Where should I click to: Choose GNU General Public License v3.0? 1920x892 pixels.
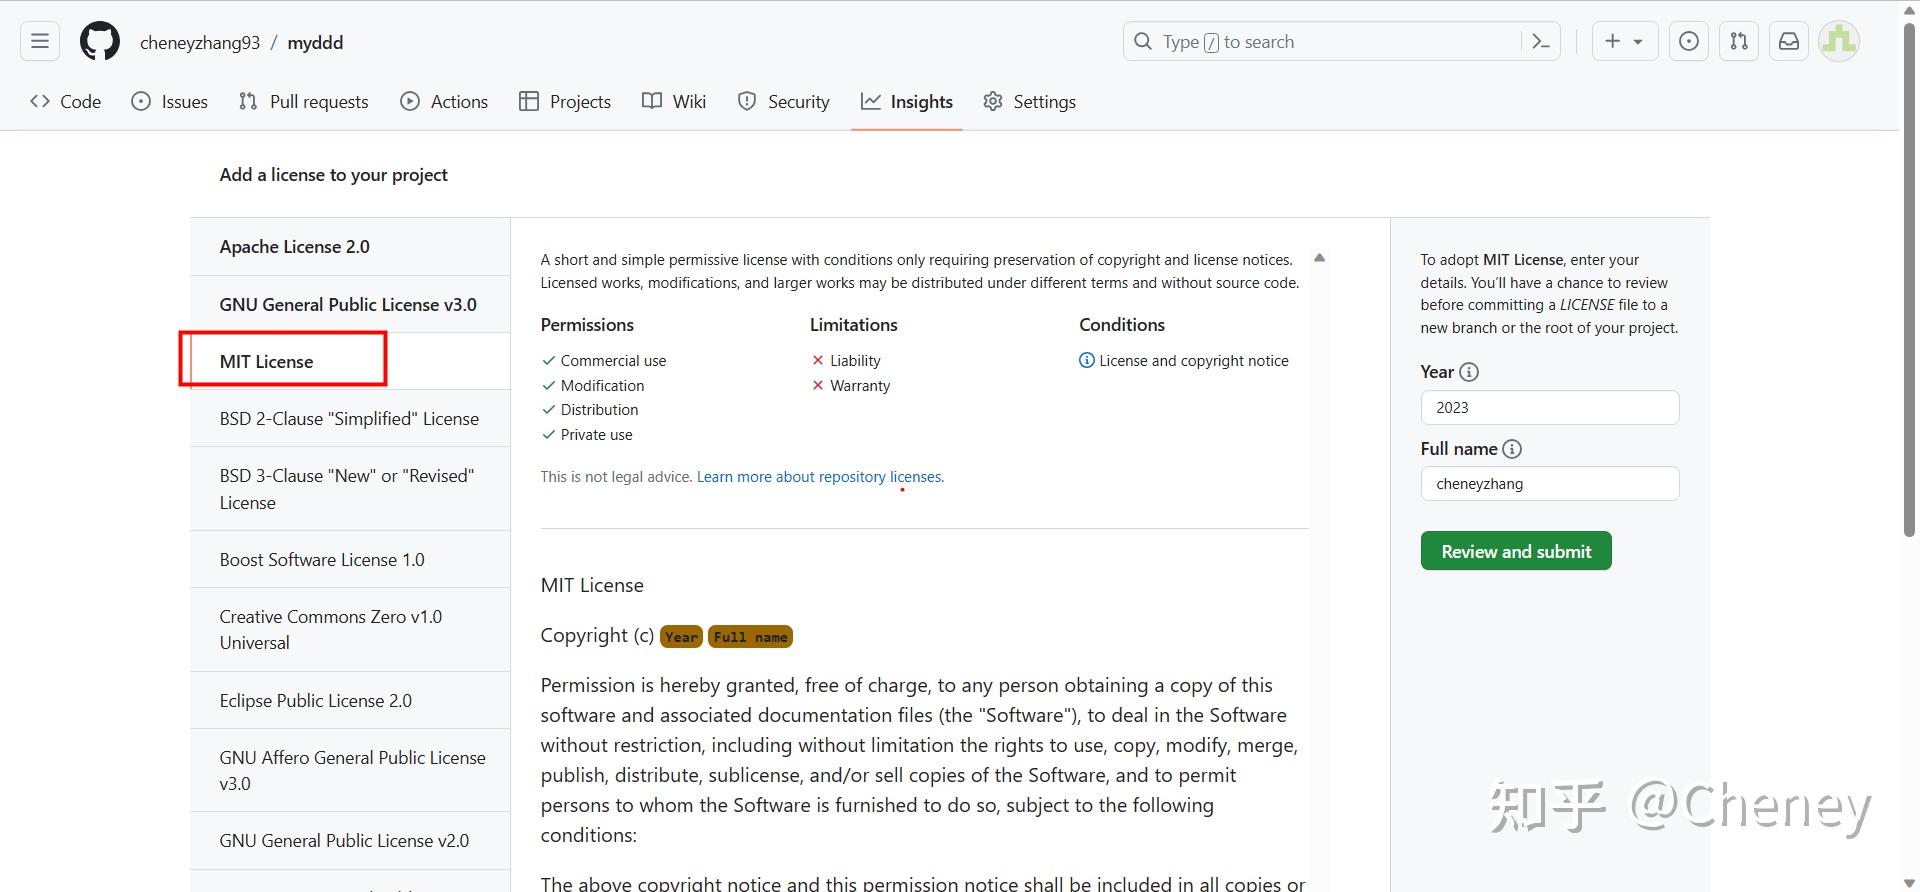click(x=348, y=305)
